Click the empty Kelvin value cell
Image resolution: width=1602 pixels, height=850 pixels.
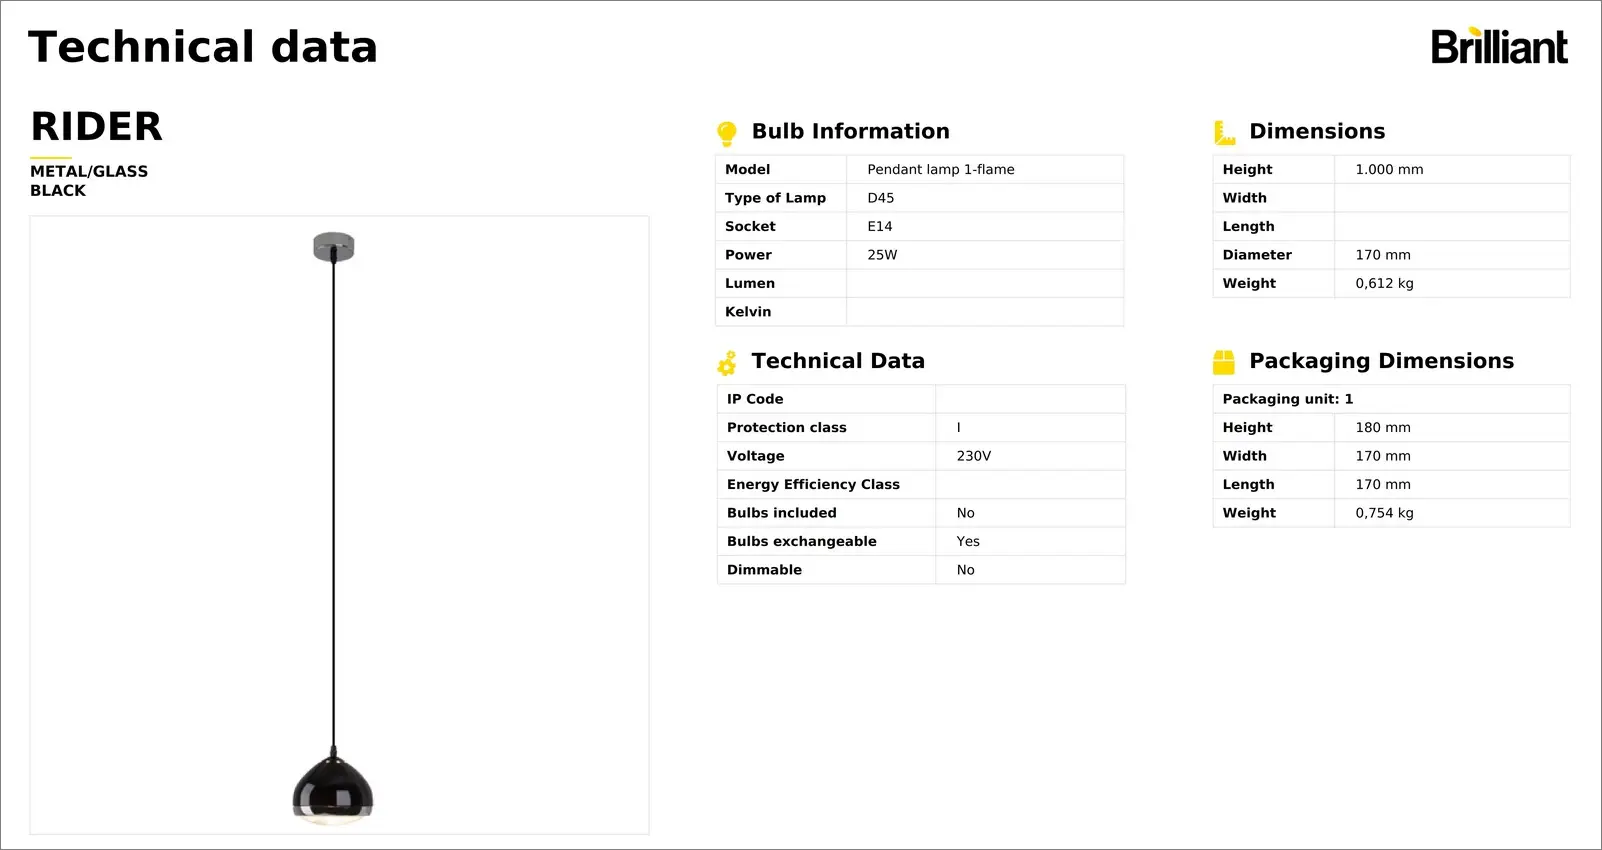click(984, 312)
